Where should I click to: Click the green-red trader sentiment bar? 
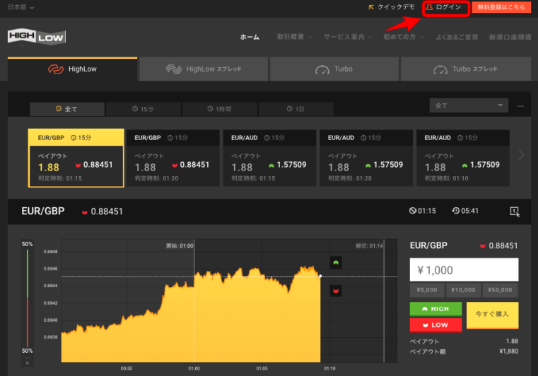[27, 297]
